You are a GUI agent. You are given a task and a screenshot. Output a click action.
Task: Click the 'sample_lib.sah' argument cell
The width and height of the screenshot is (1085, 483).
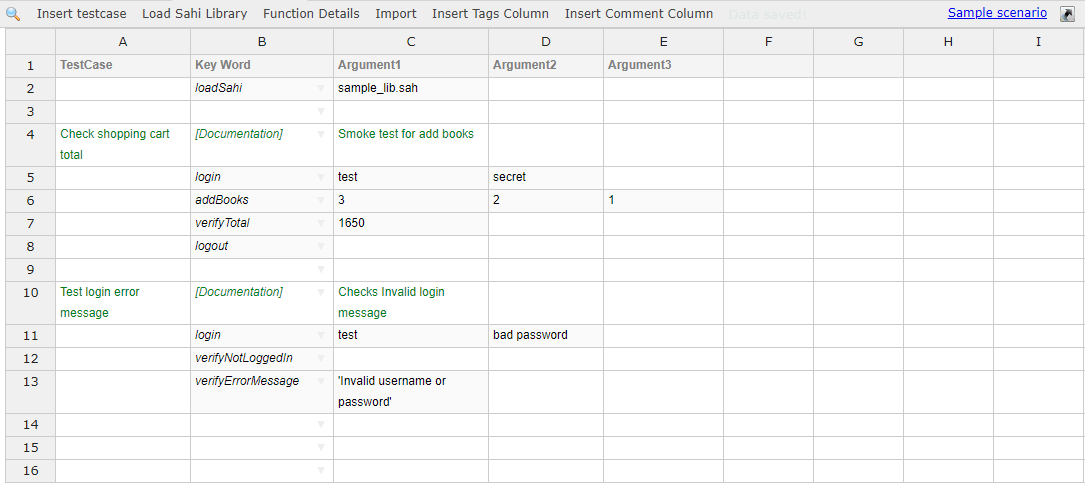(410, 88)
